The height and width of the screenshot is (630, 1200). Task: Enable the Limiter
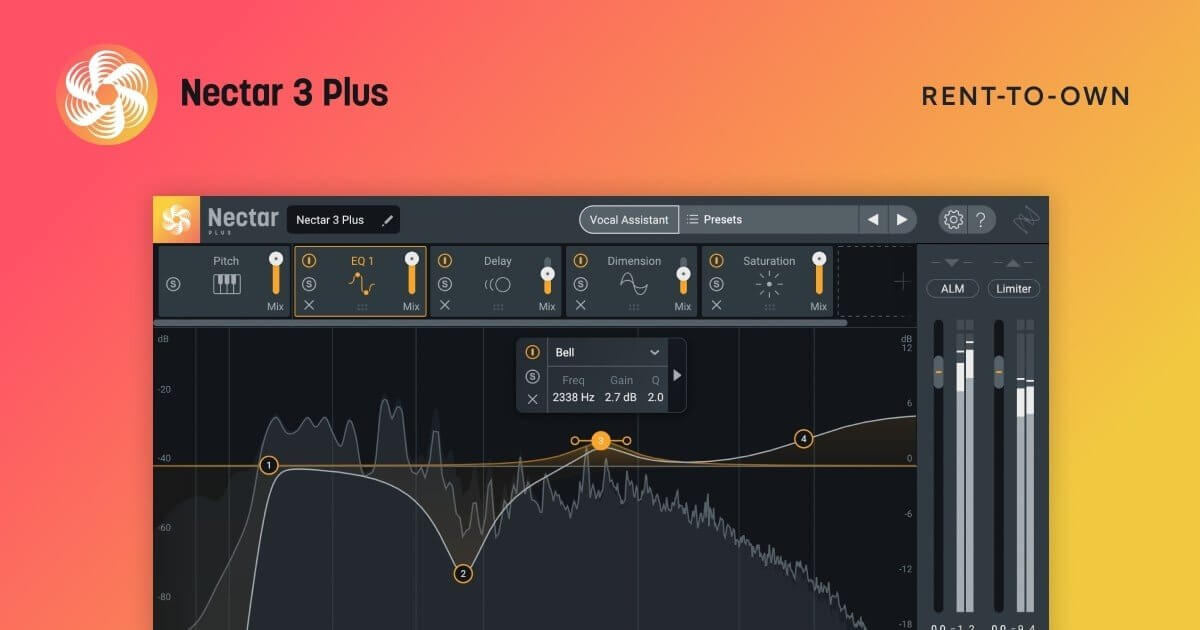[x=1013, y=288]
